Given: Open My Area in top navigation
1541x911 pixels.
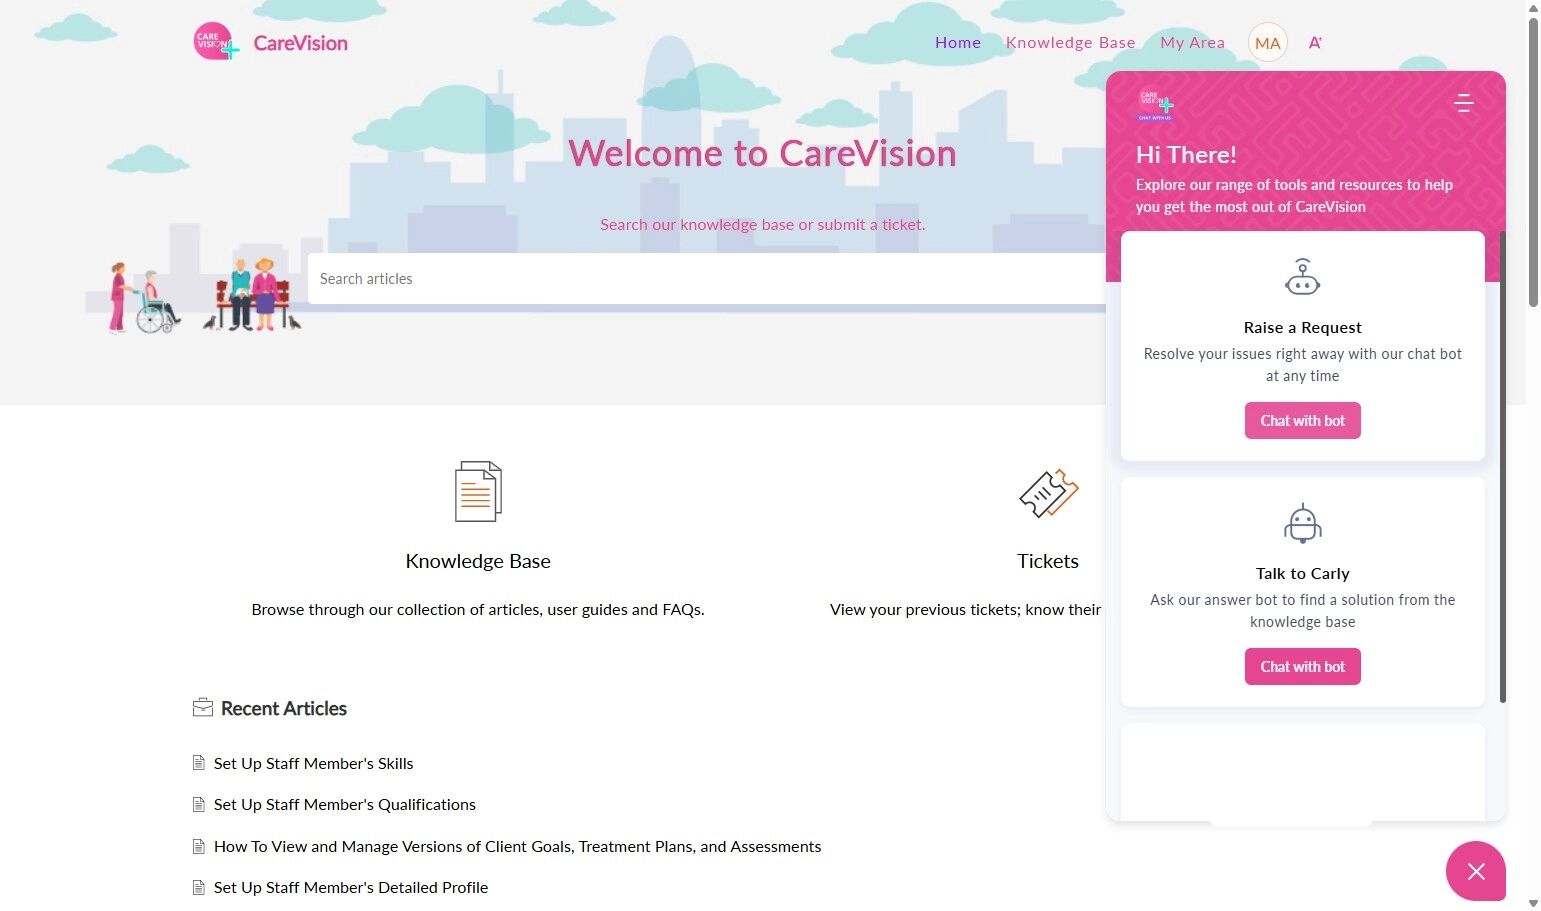Looking at the screenshot, I should tap(1192, 43).
